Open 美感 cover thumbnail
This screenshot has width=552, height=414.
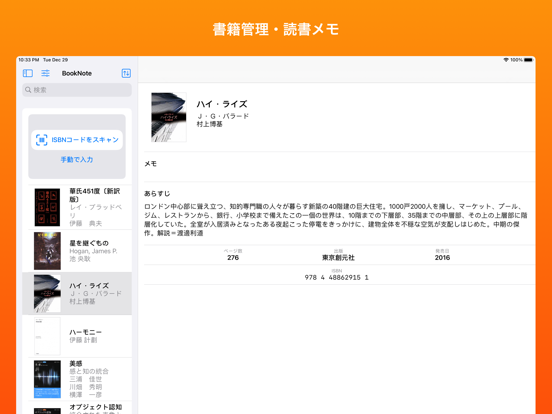(47, 379)
